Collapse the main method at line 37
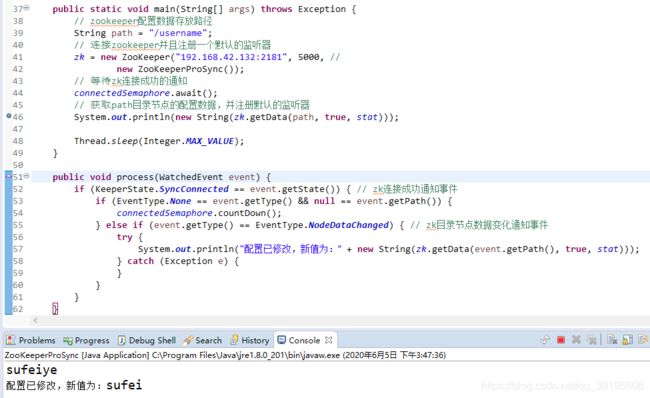 27,7
